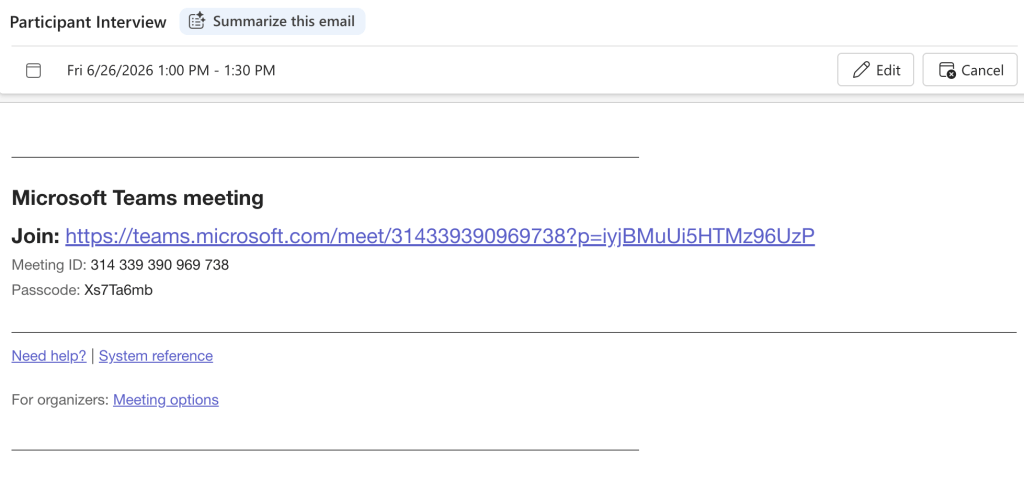Click the Summarize this email sparkle icon

(197, 22)
